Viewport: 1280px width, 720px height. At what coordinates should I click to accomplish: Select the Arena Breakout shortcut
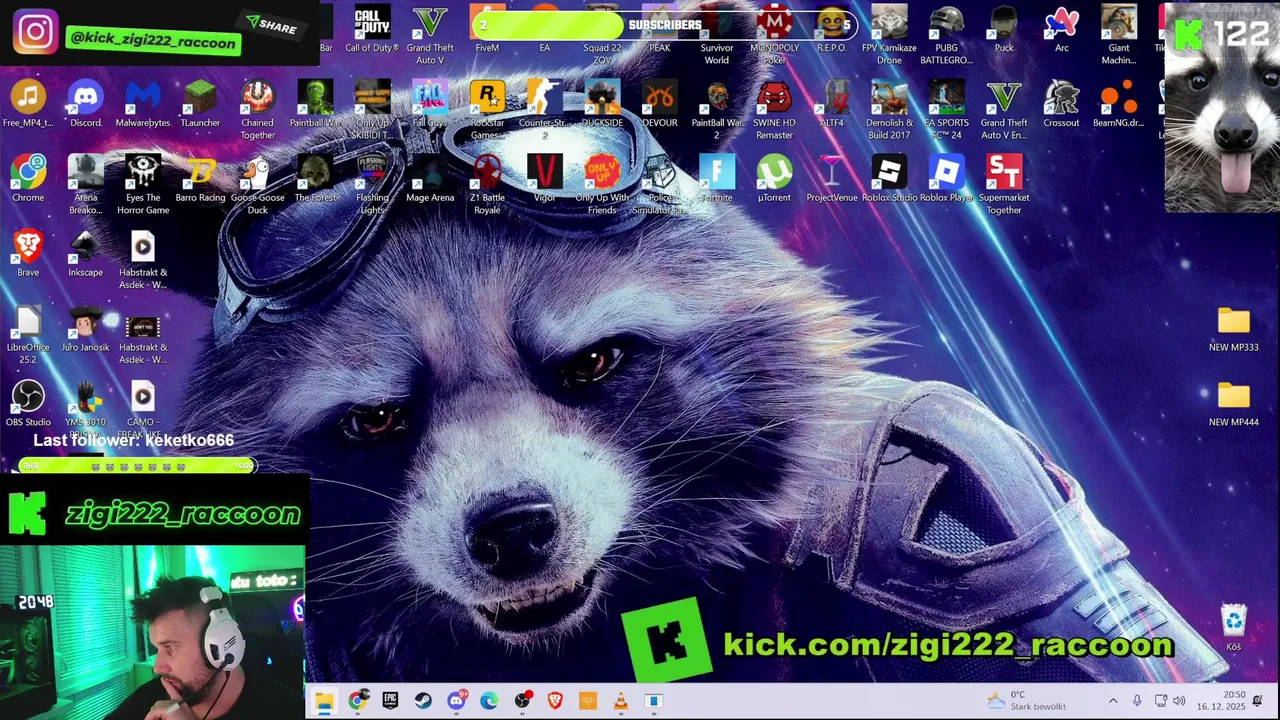click(x=85, y=185)
